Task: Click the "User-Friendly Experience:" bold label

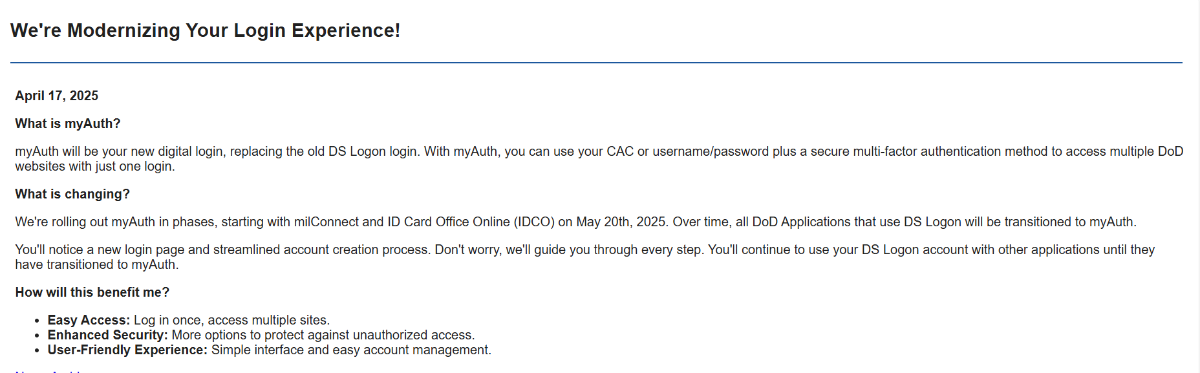Action: tap(128, 350)
